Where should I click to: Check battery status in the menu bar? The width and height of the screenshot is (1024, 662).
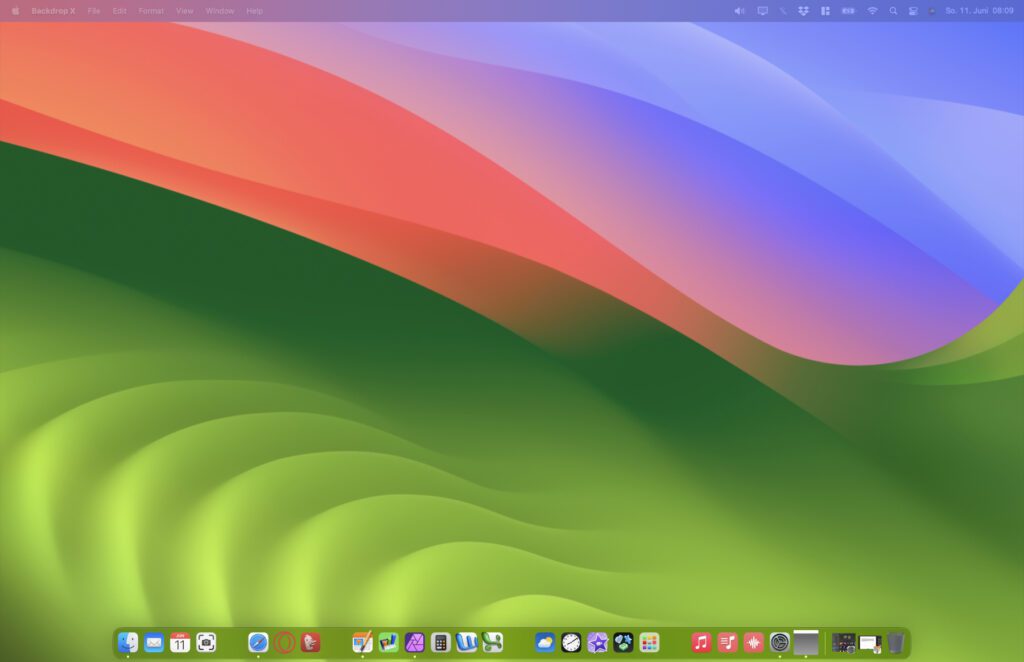click(x=847, y=11)
